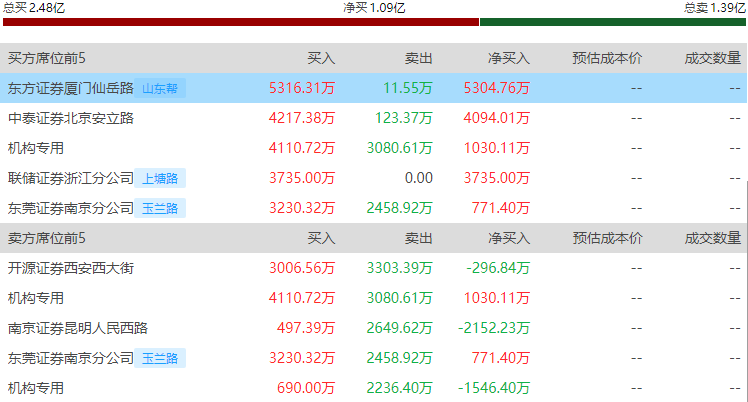Open the 上塘路 tag beside 联储证券浙江分公司
748x402 pixels.
click(160, 178)
